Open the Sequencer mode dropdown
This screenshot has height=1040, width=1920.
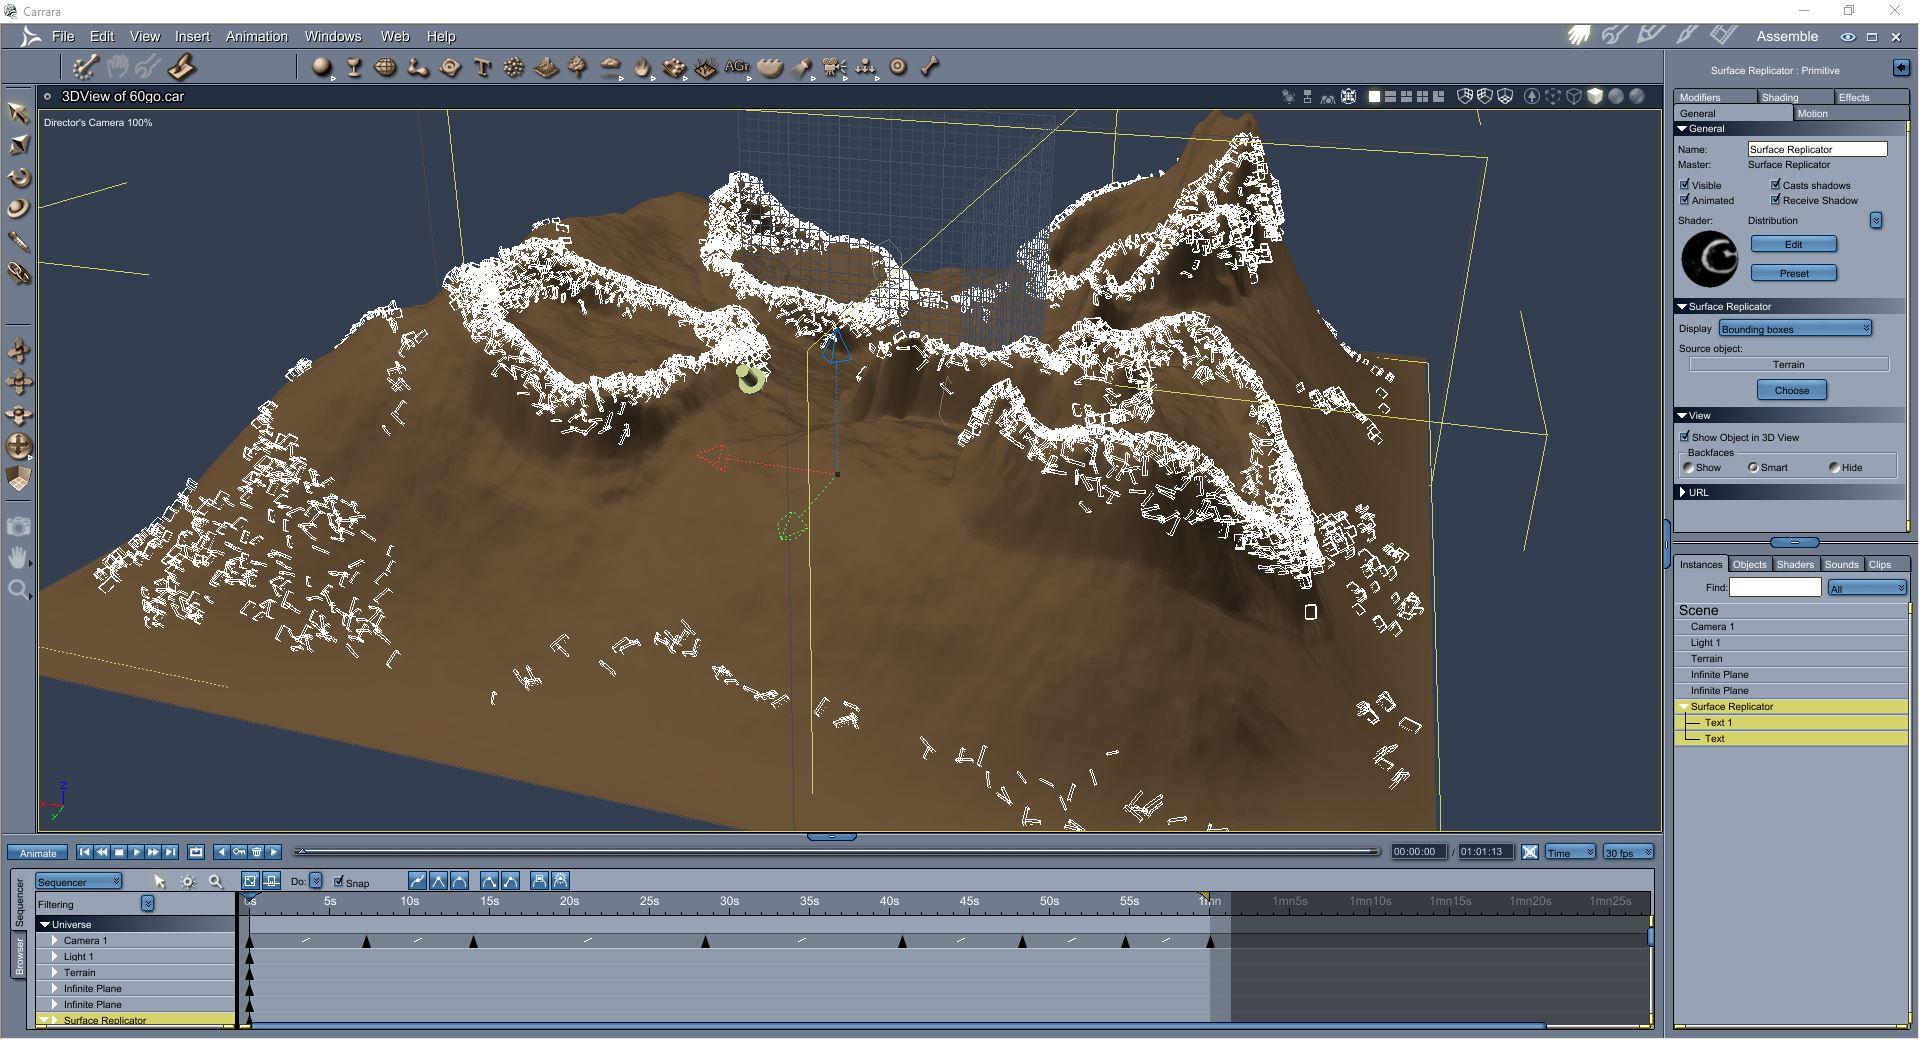79,881
